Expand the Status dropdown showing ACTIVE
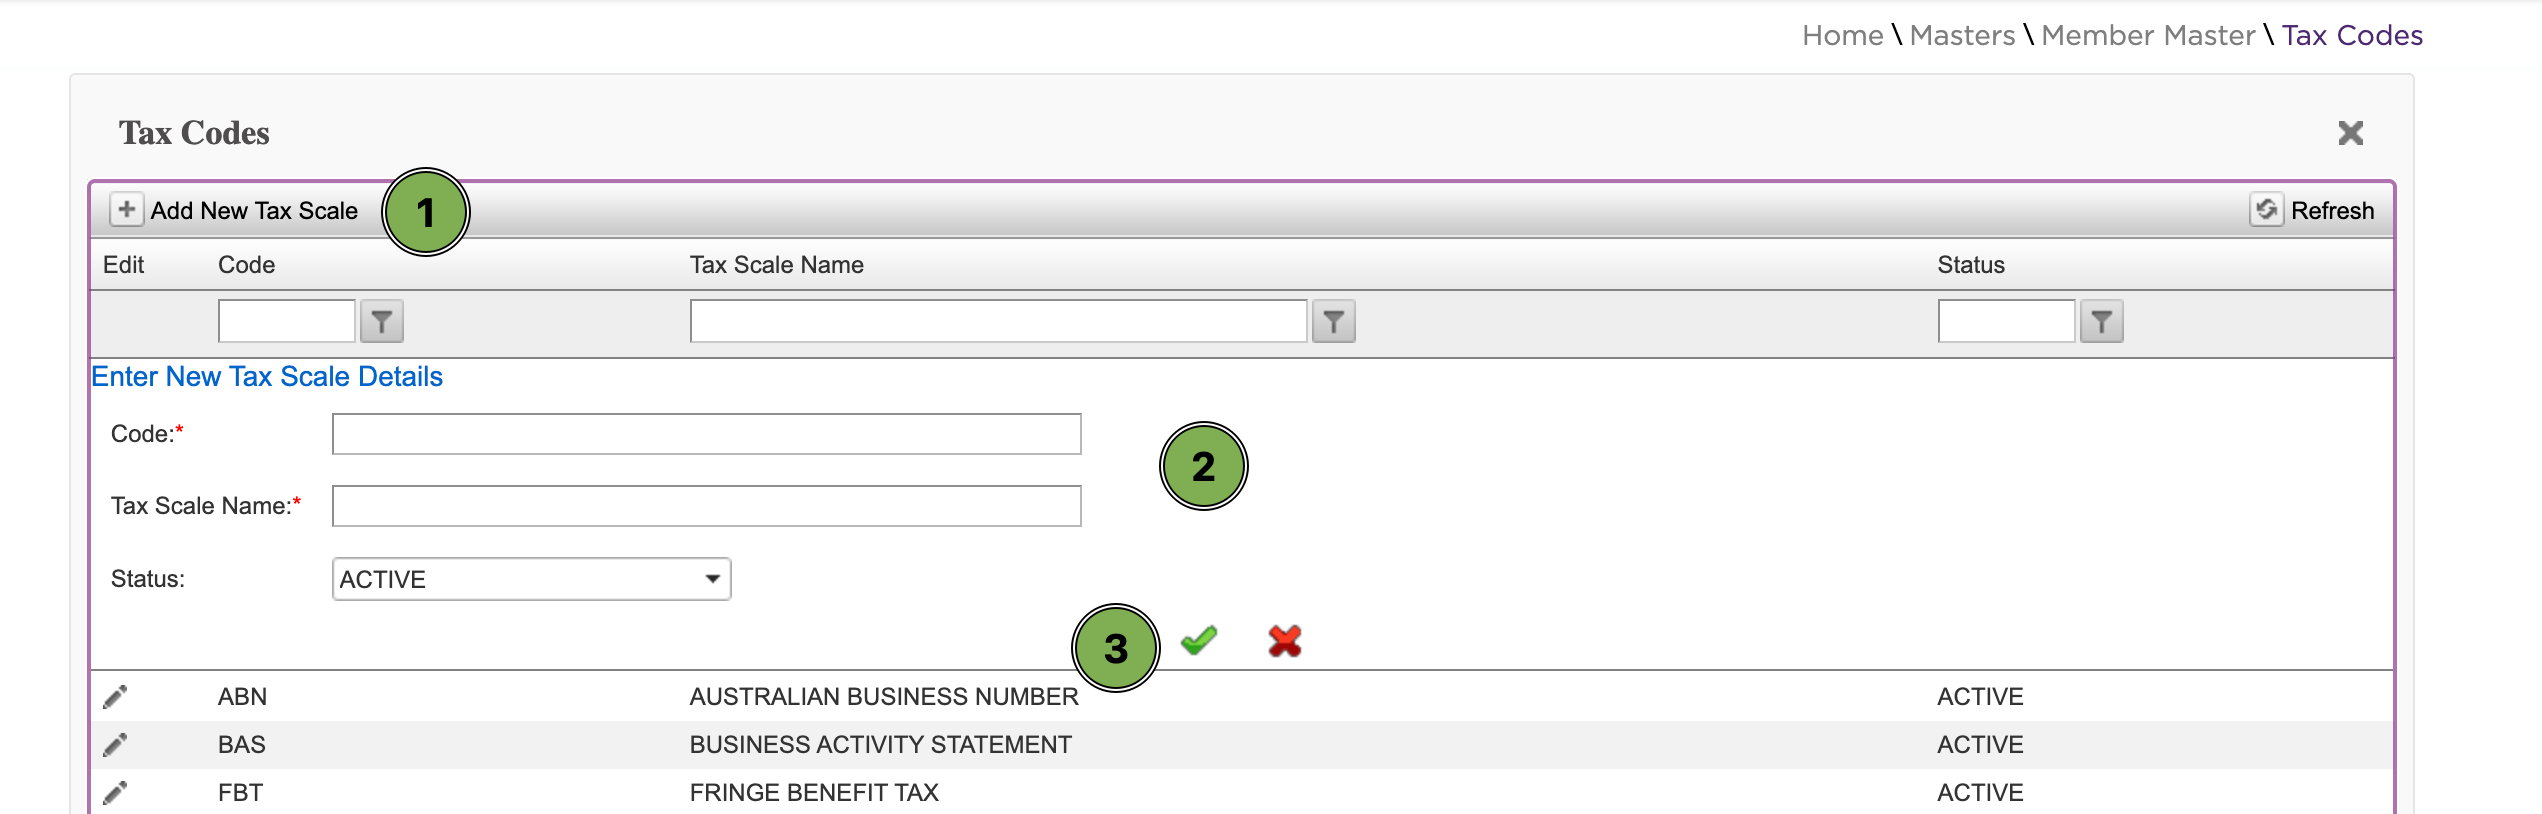 point(531,579)
